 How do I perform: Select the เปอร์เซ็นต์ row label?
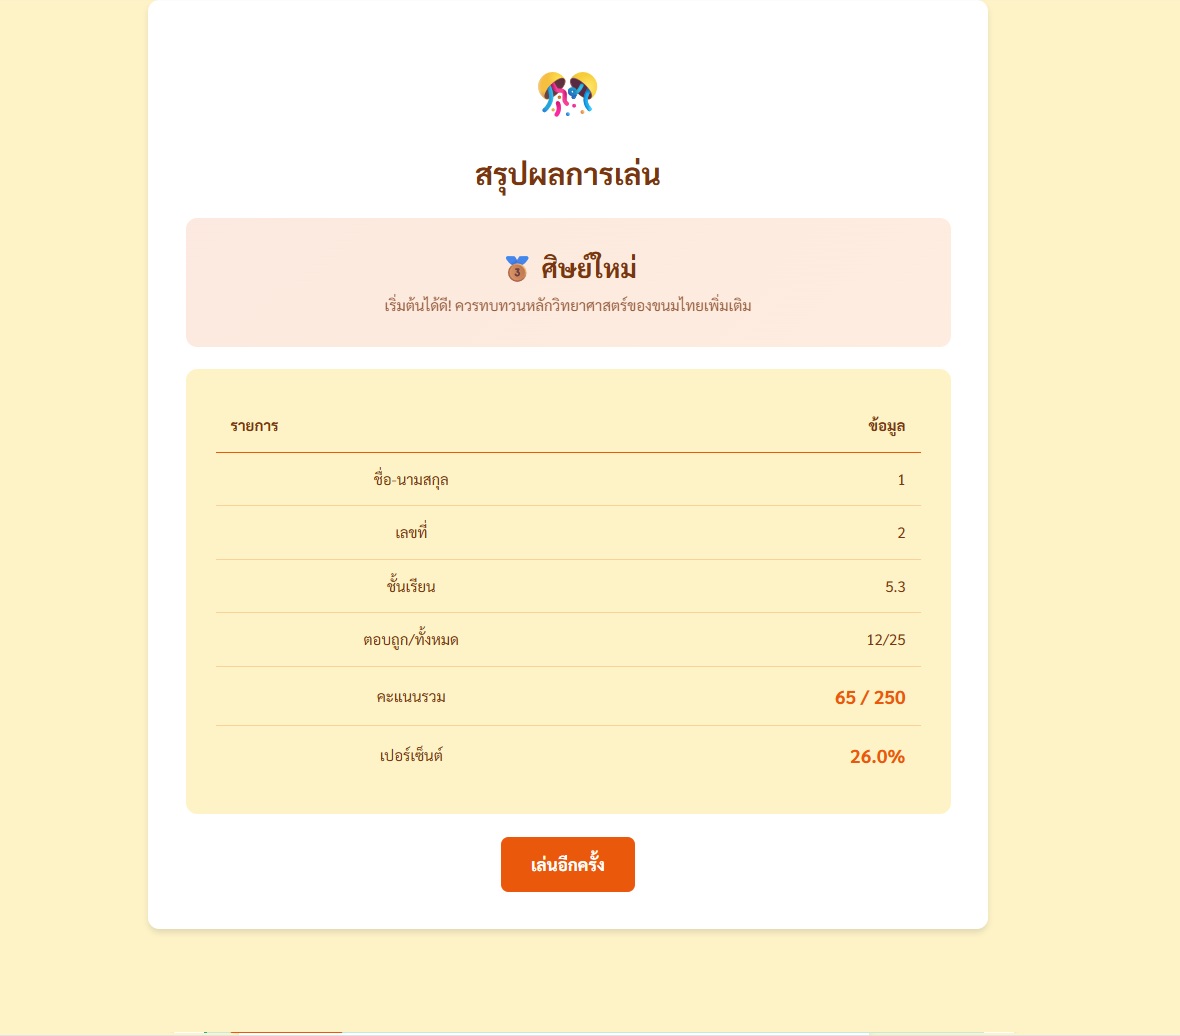click(x=411, y=756)
